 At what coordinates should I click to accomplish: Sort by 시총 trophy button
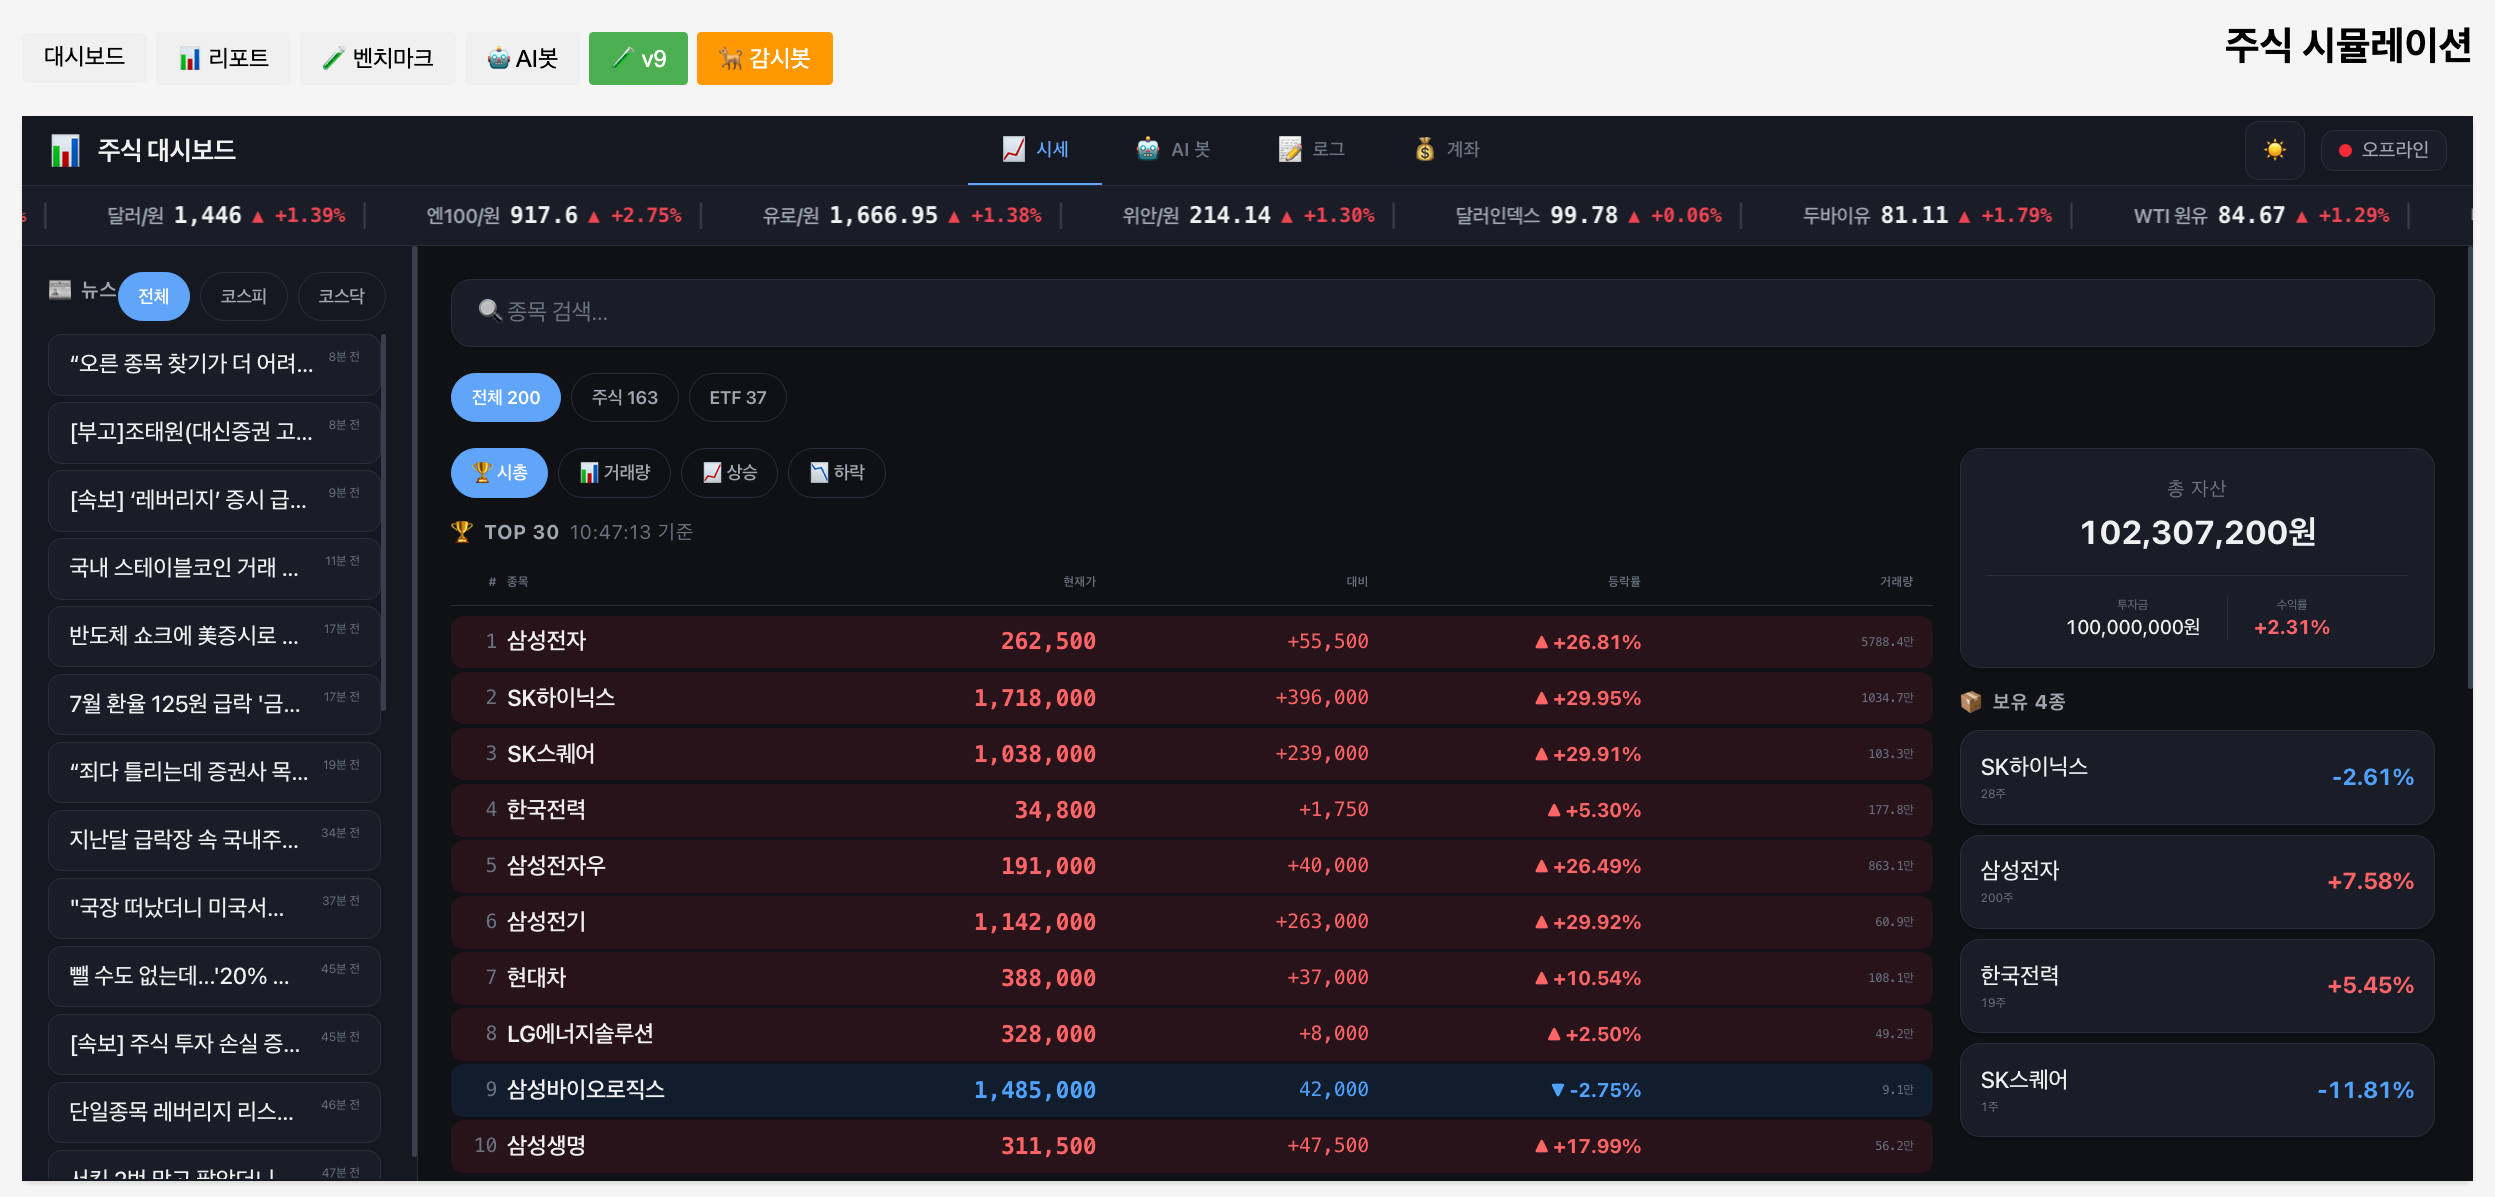tap(499, 472)
